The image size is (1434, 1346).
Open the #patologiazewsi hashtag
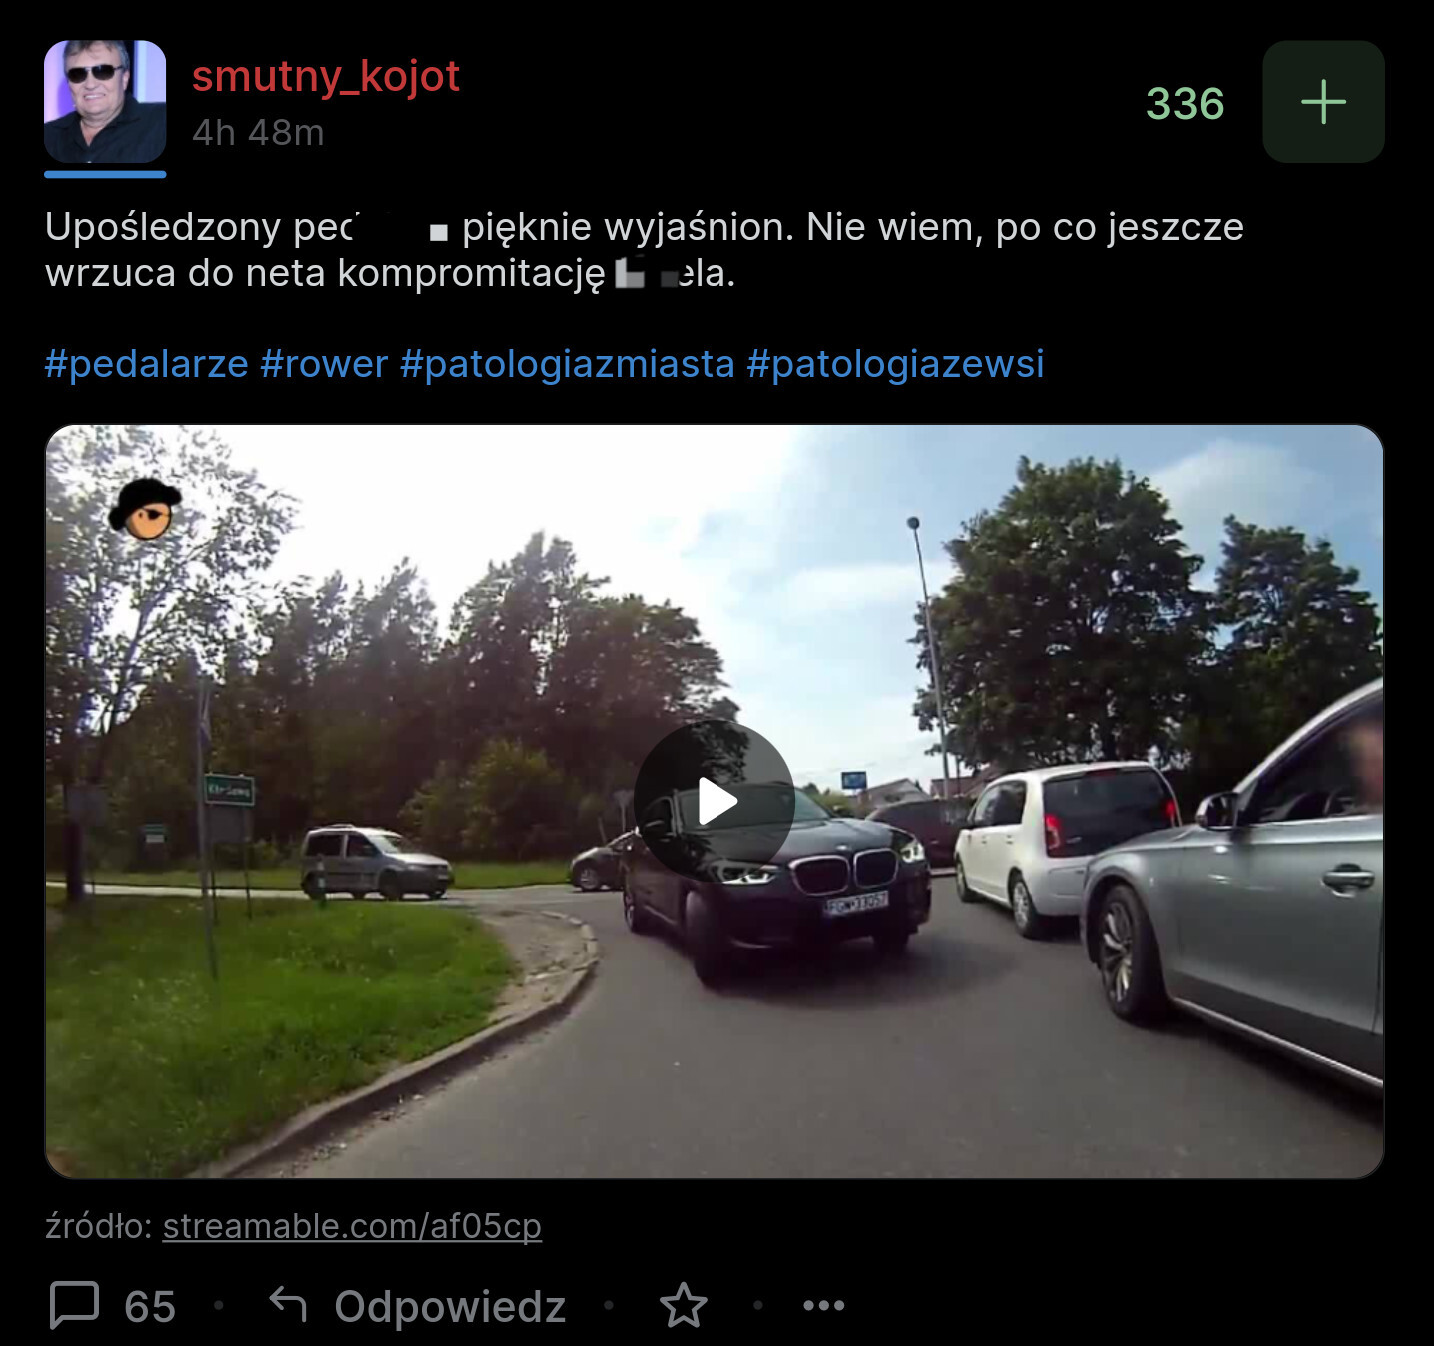point(895,363)
